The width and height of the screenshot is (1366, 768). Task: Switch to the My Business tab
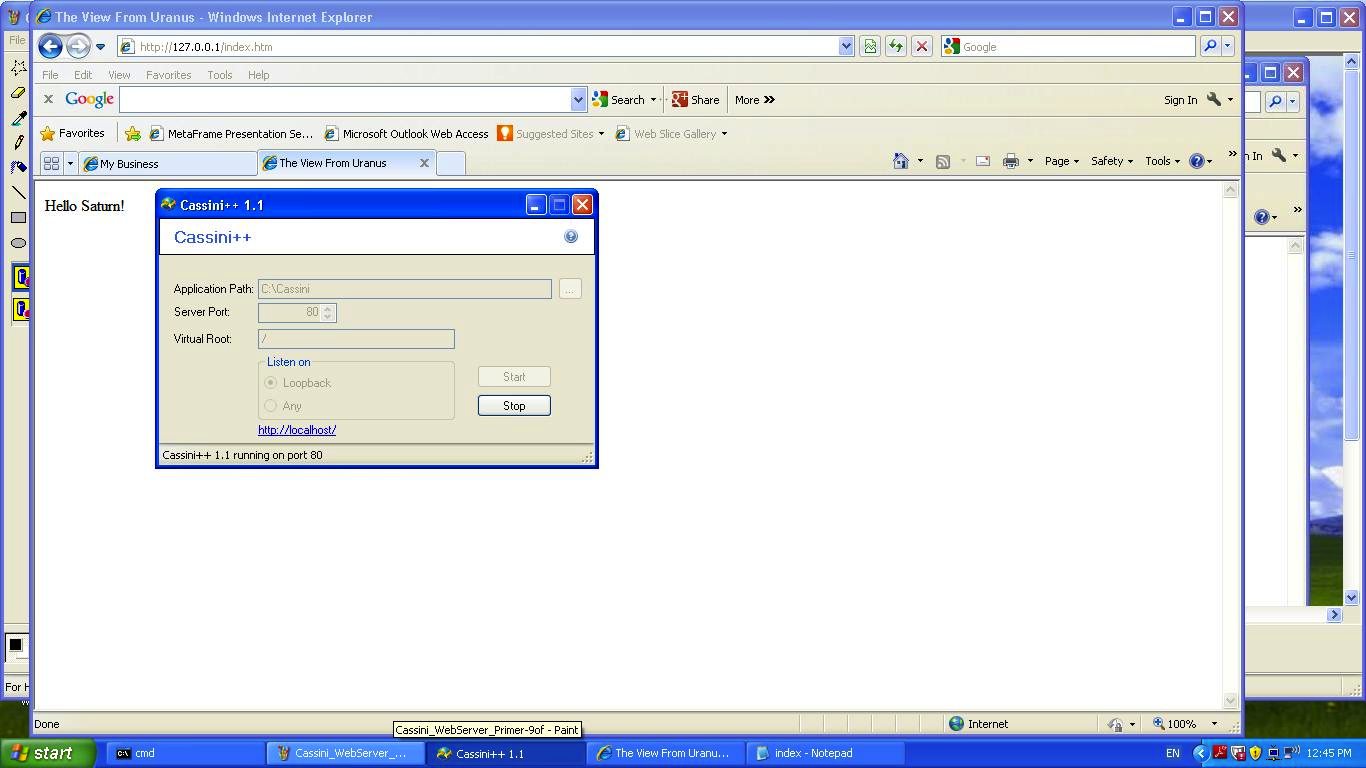click(168, 163)
